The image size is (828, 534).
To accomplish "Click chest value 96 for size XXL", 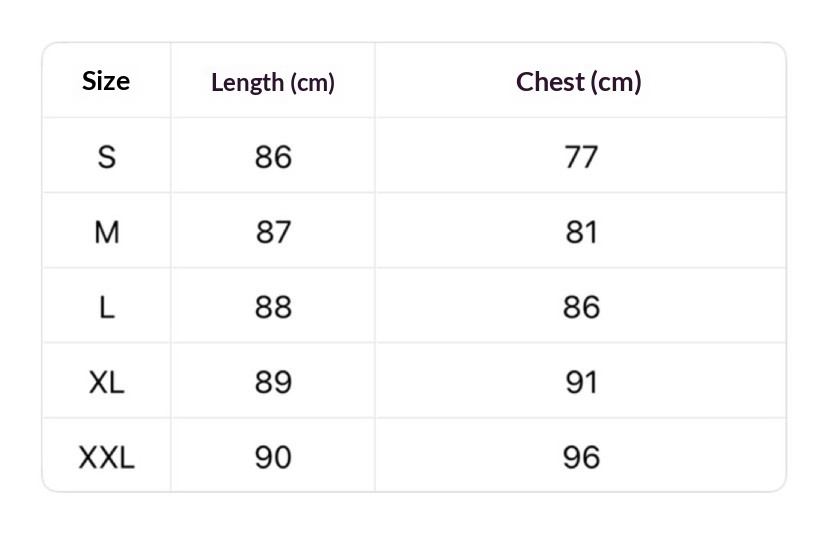I will pyautogui.click(x=581, y=457).
